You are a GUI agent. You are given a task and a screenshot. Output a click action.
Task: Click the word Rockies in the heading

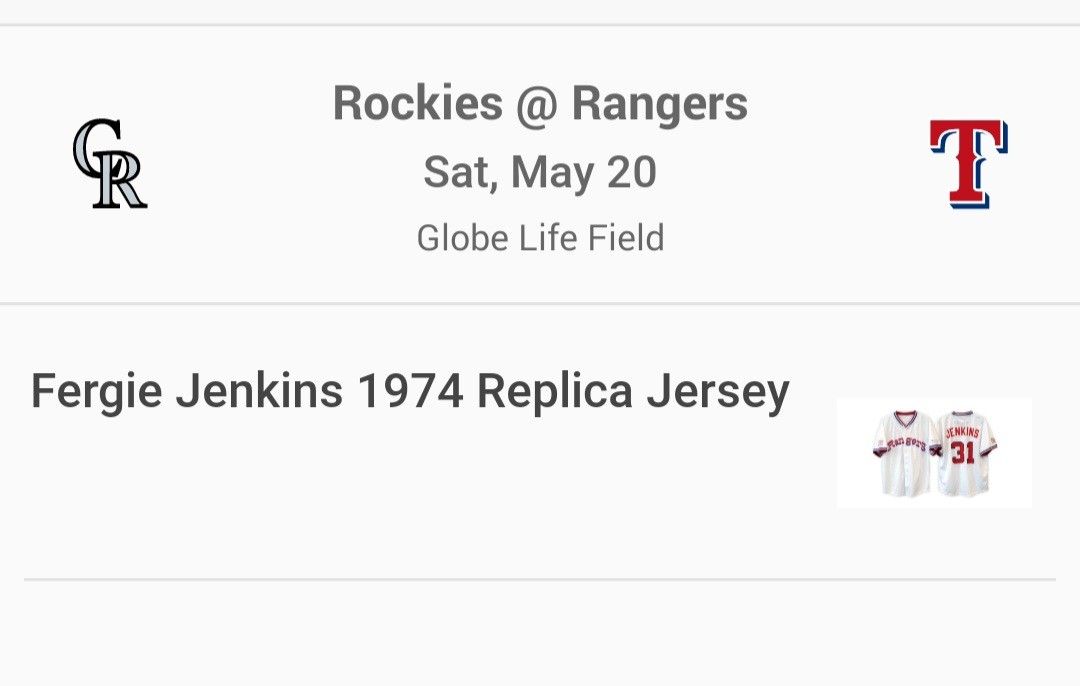click(418, 103)
